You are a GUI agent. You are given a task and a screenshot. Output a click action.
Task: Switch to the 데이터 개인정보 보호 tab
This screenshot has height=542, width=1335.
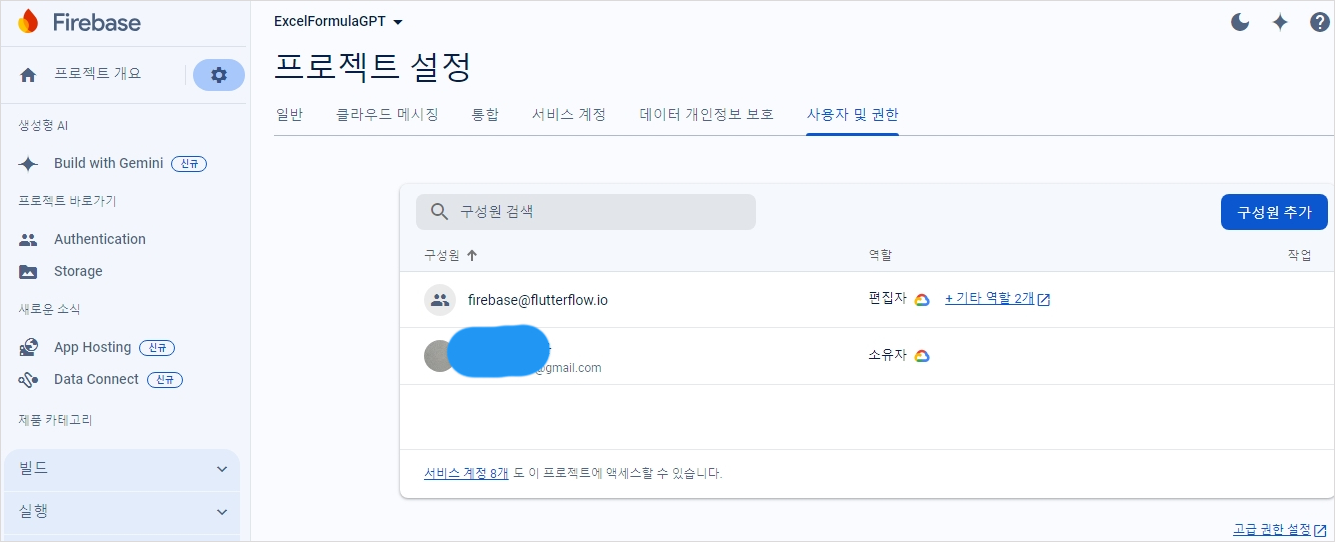click(x=707, y=114)
